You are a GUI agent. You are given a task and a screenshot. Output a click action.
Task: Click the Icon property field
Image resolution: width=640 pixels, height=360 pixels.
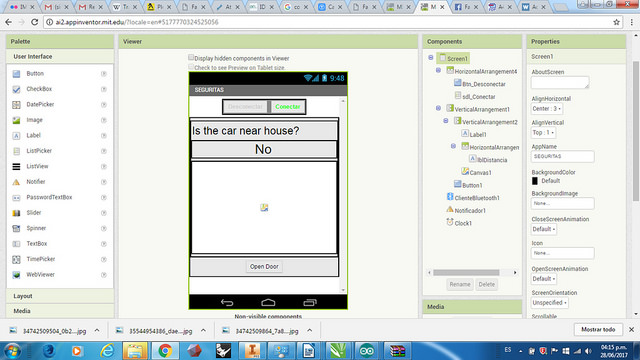[x=562, y=253]
